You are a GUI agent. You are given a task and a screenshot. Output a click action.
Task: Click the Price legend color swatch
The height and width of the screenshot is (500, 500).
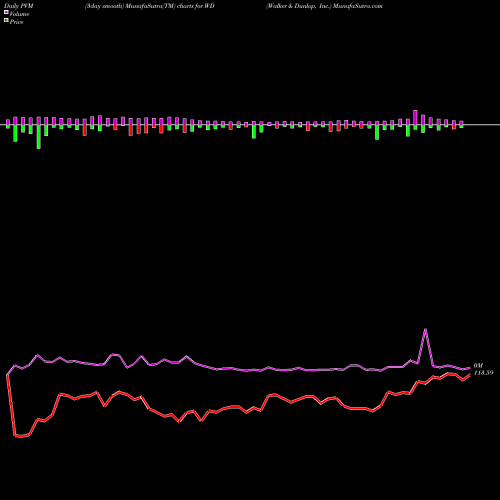click(x=6, y=21)
